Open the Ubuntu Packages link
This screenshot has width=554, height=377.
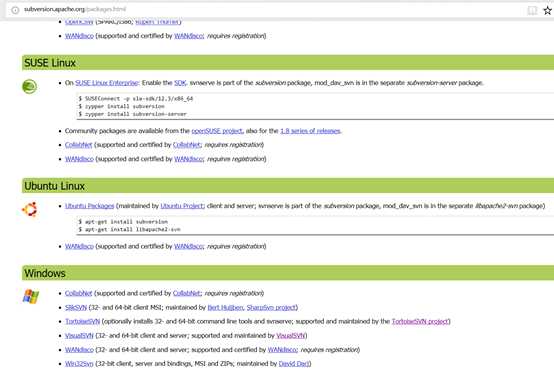[x=89, y=206]
